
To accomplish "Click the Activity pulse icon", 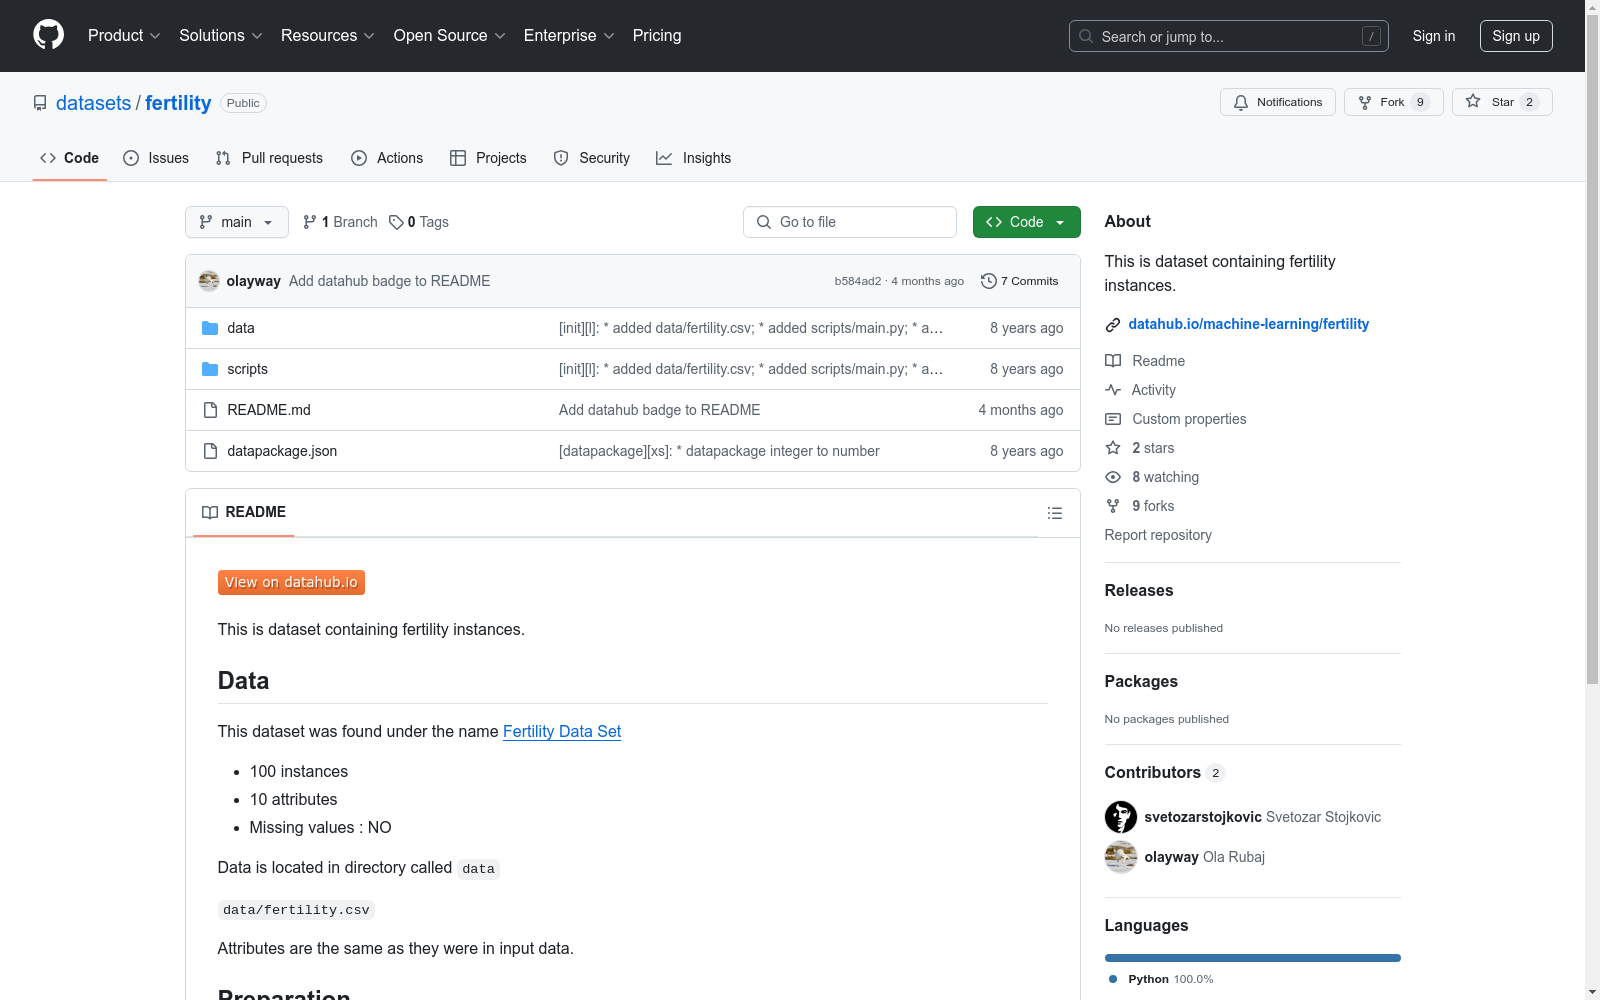I will coord(1113,390).
